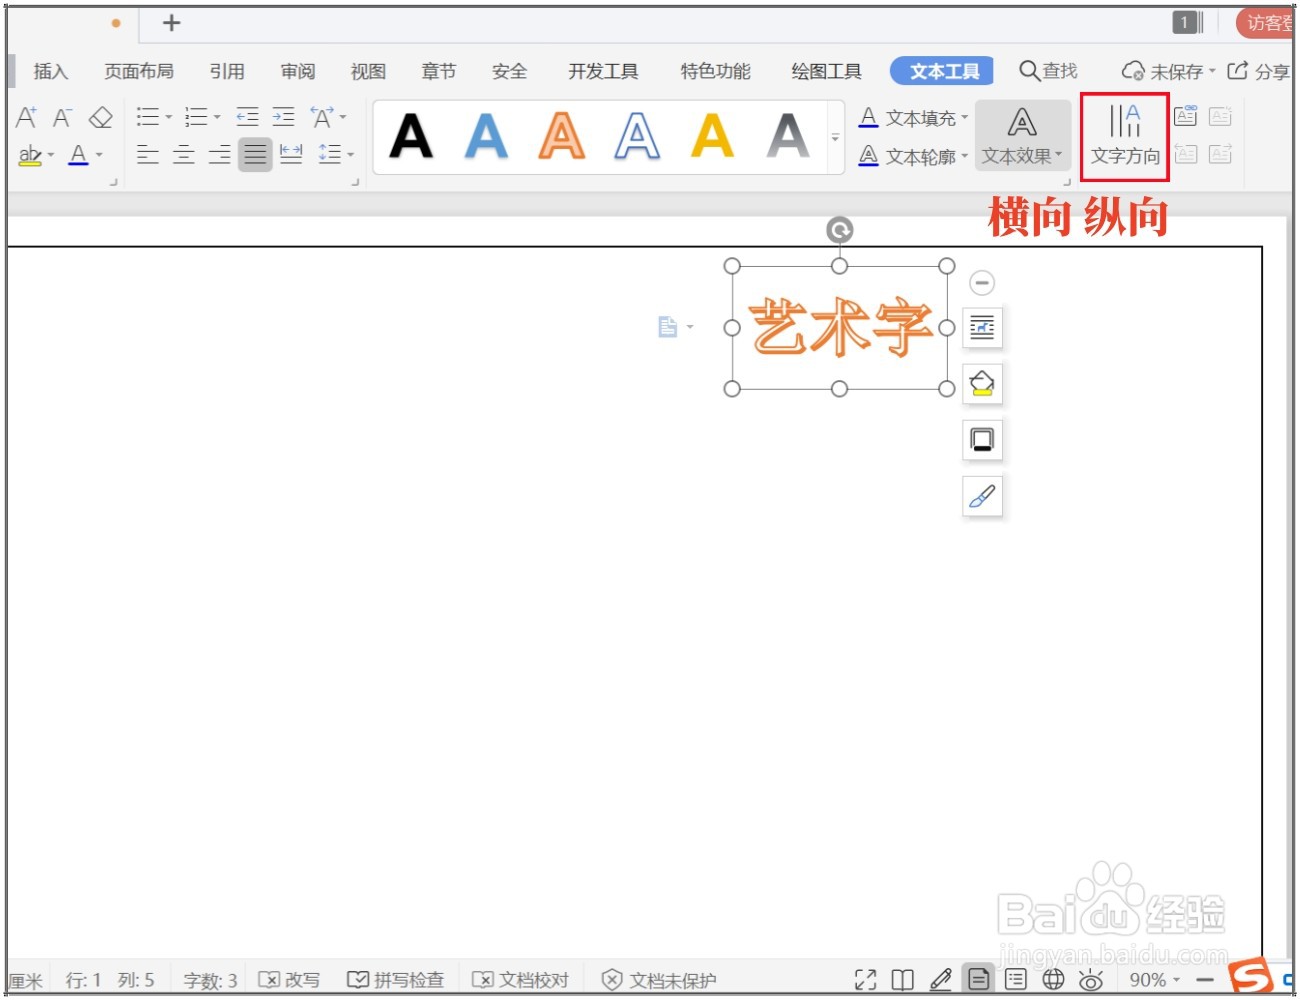The width and height of the screenshot is (1300, 1000).
Task: Open paragraph group dialog launcher
Action: pos(355,182)
